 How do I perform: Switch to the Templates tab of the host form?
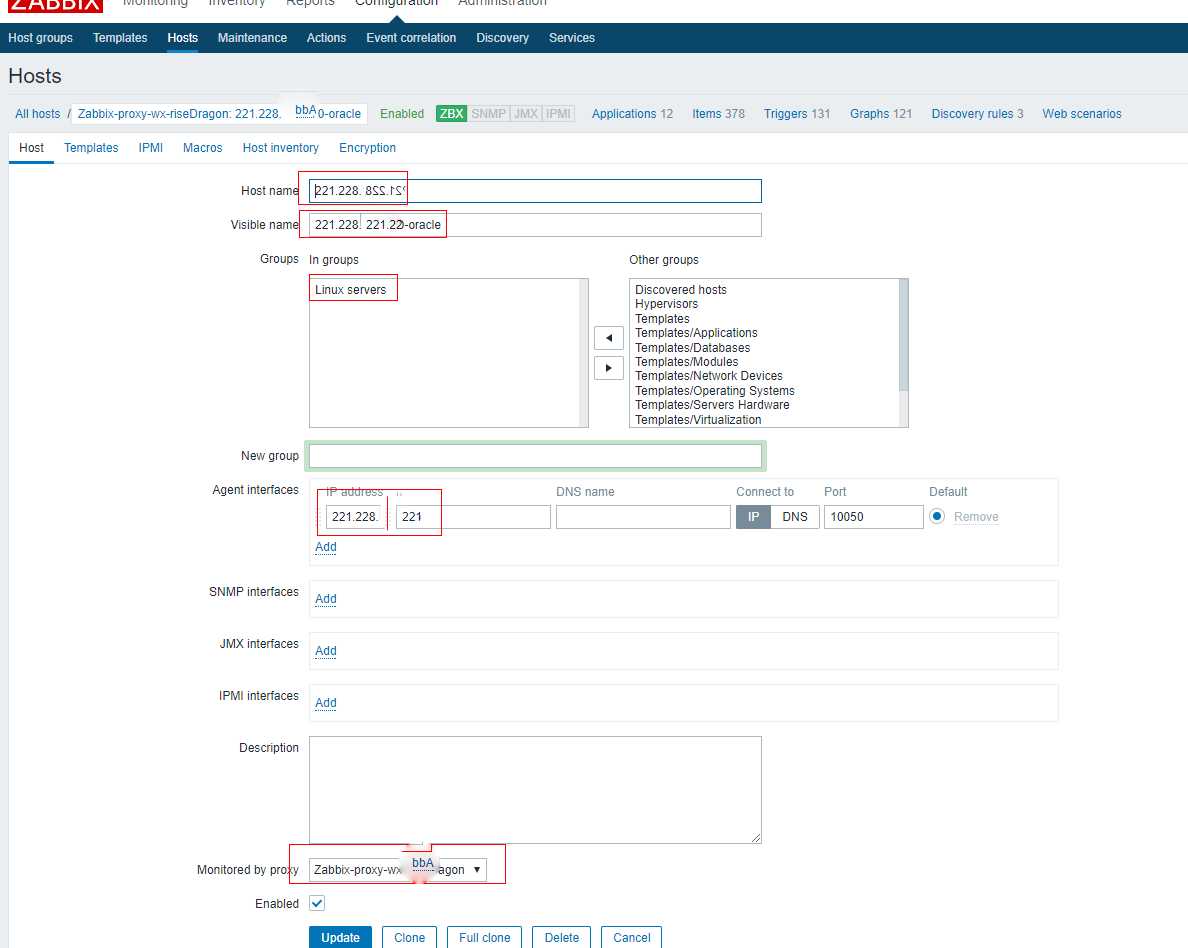pyautogui.click(x=91, y=148)
